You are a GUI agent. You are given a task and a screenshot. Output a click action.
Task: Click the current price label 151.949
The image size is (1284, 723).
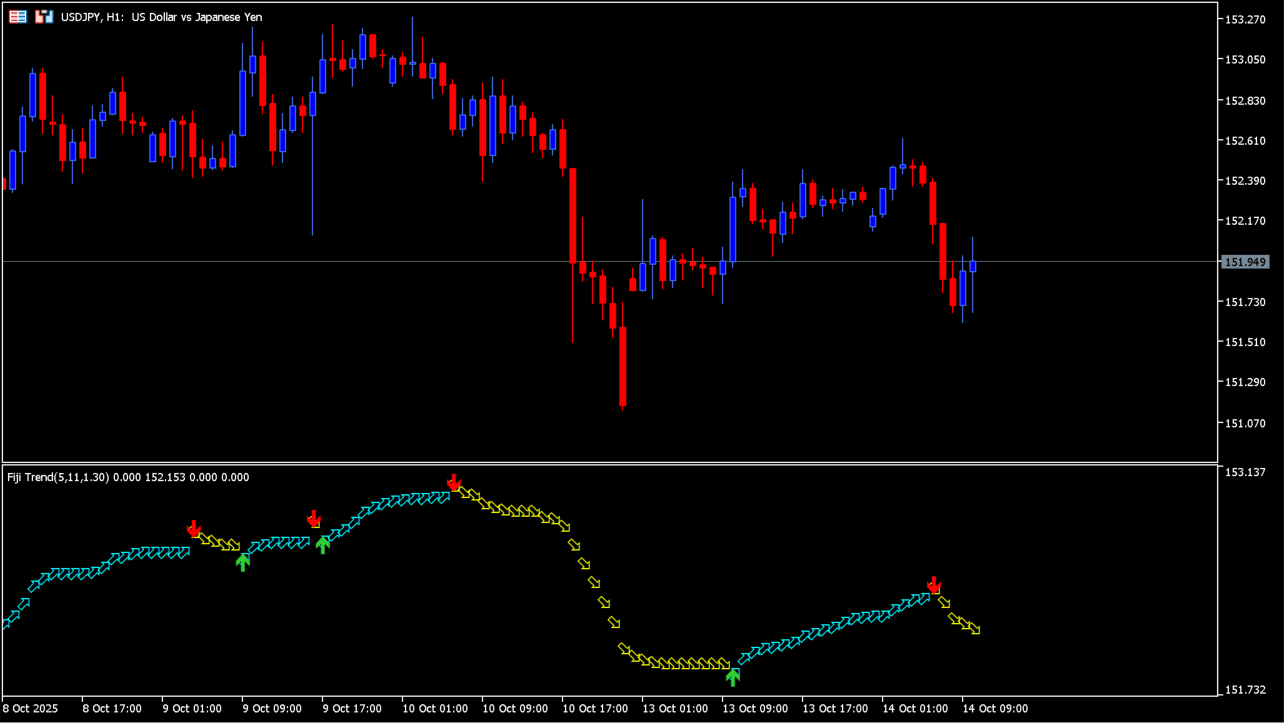[1246, 262]
